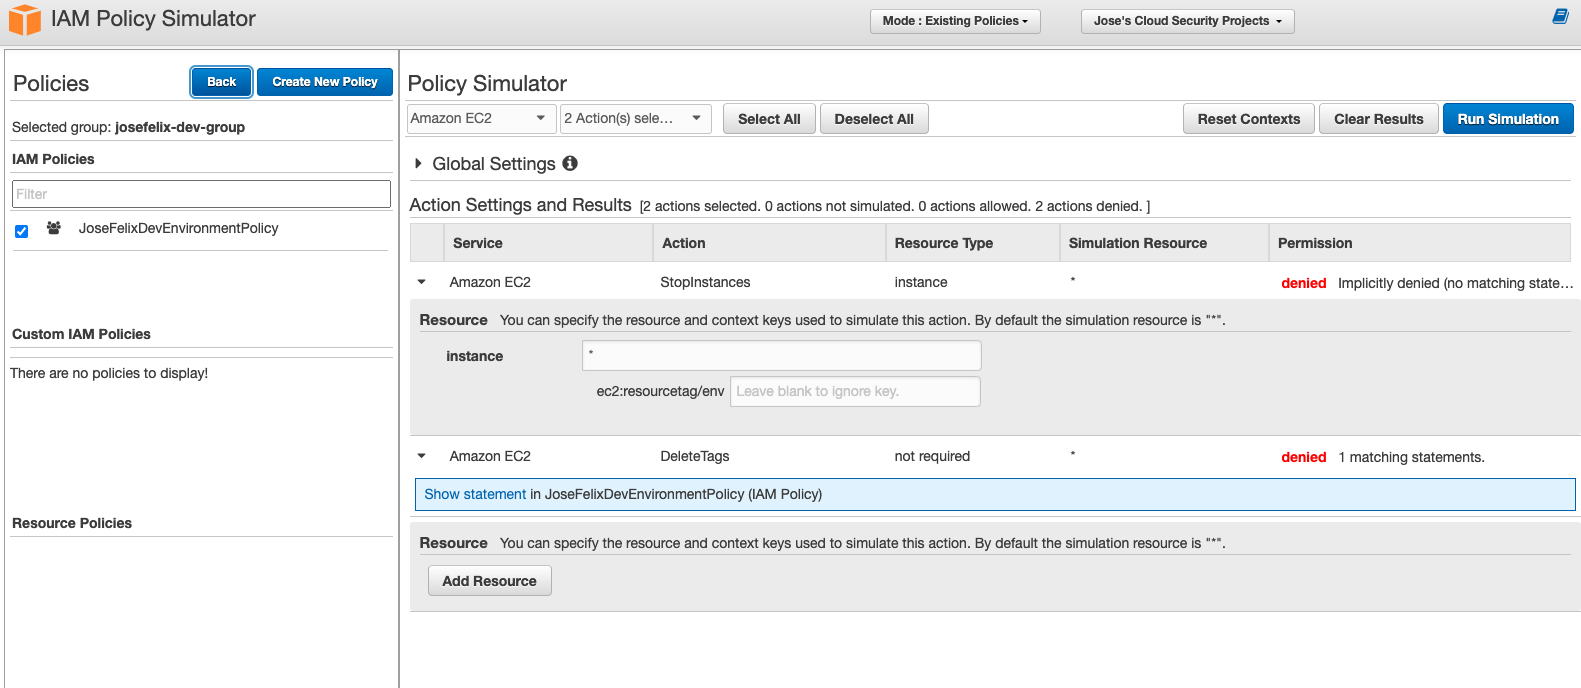Click the Deselect All button
The height and width of the screenshot is (688, 1581).
(874, 119)
